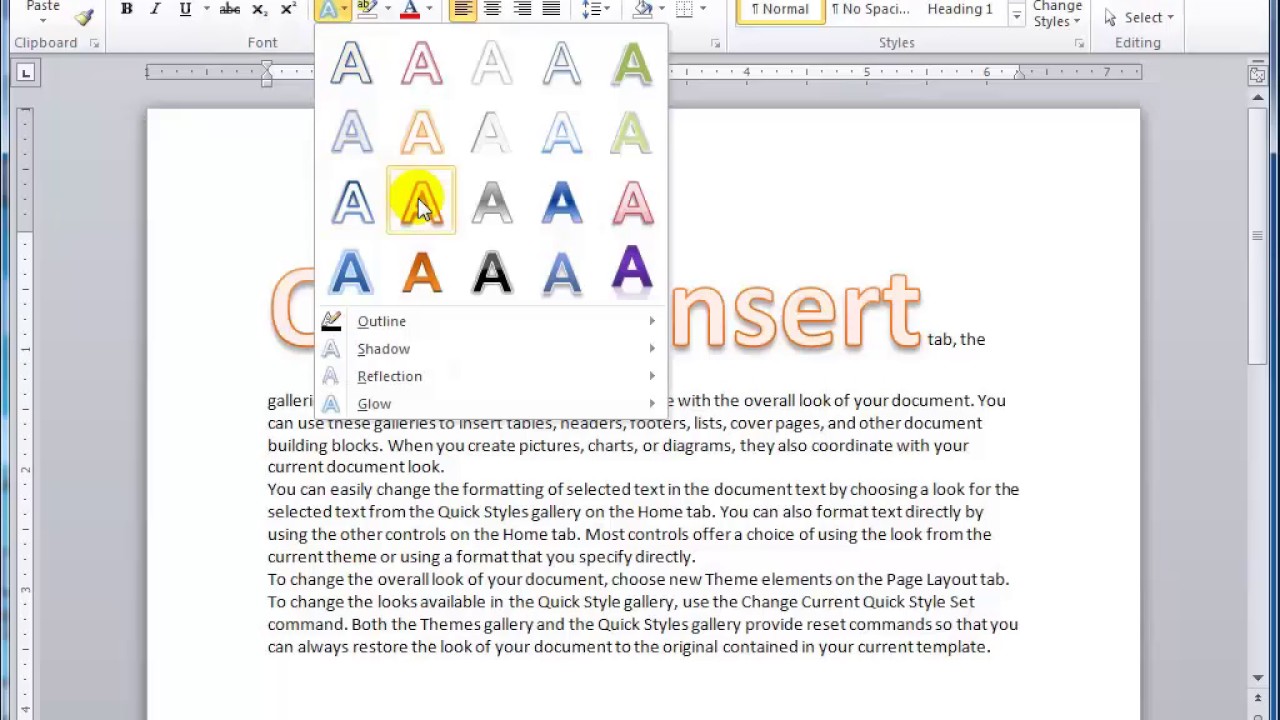Open the Paste dropdown arrow

point(43,19)
